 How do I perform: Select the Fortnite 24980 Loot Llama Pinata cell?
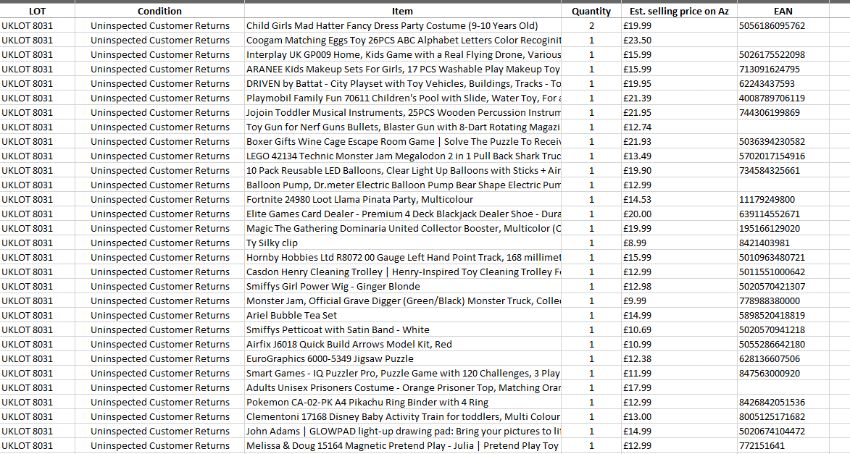pos(403,200)
